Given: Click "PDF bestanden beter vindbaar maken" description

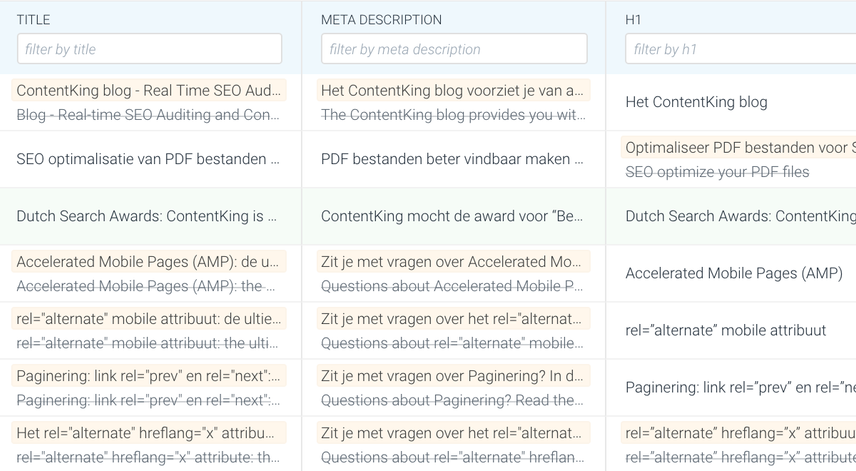Looking at the screenshot, I should point(453,159).
